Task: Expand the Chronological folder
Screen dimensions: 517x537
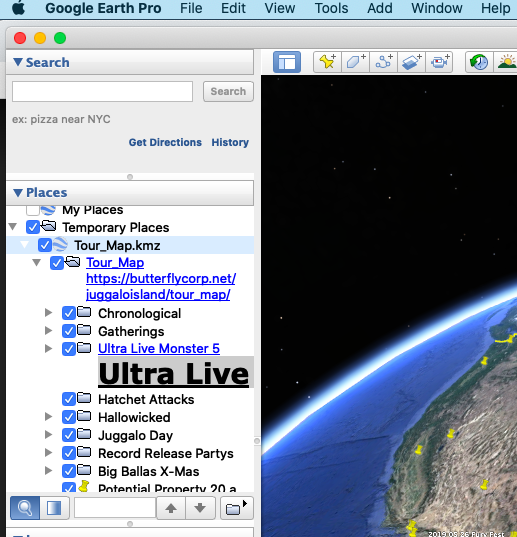Action: pyautogui.click(x=49, y=312)
